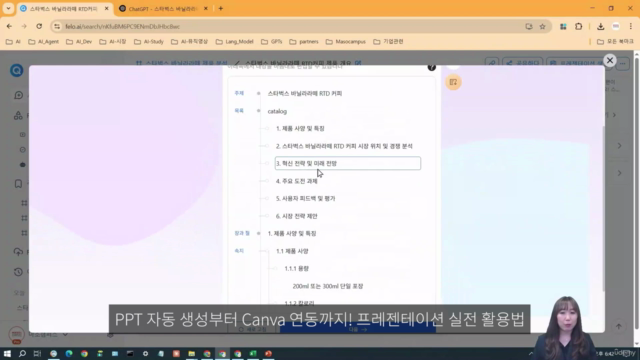Open the GPTs bookmarks folder
The height and width of the screenshot is (360, 640).
coord(271,42)
